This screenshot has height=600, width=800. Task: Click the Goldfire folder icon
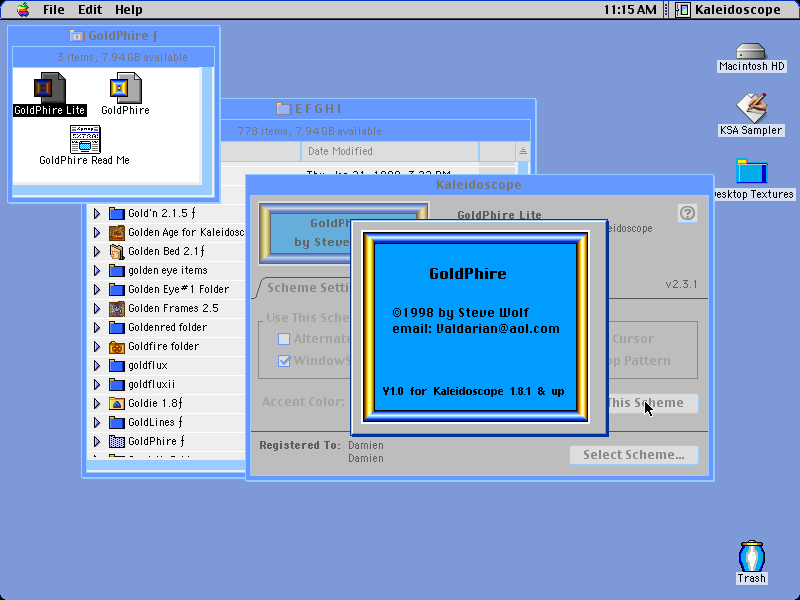tap(117, 347)
